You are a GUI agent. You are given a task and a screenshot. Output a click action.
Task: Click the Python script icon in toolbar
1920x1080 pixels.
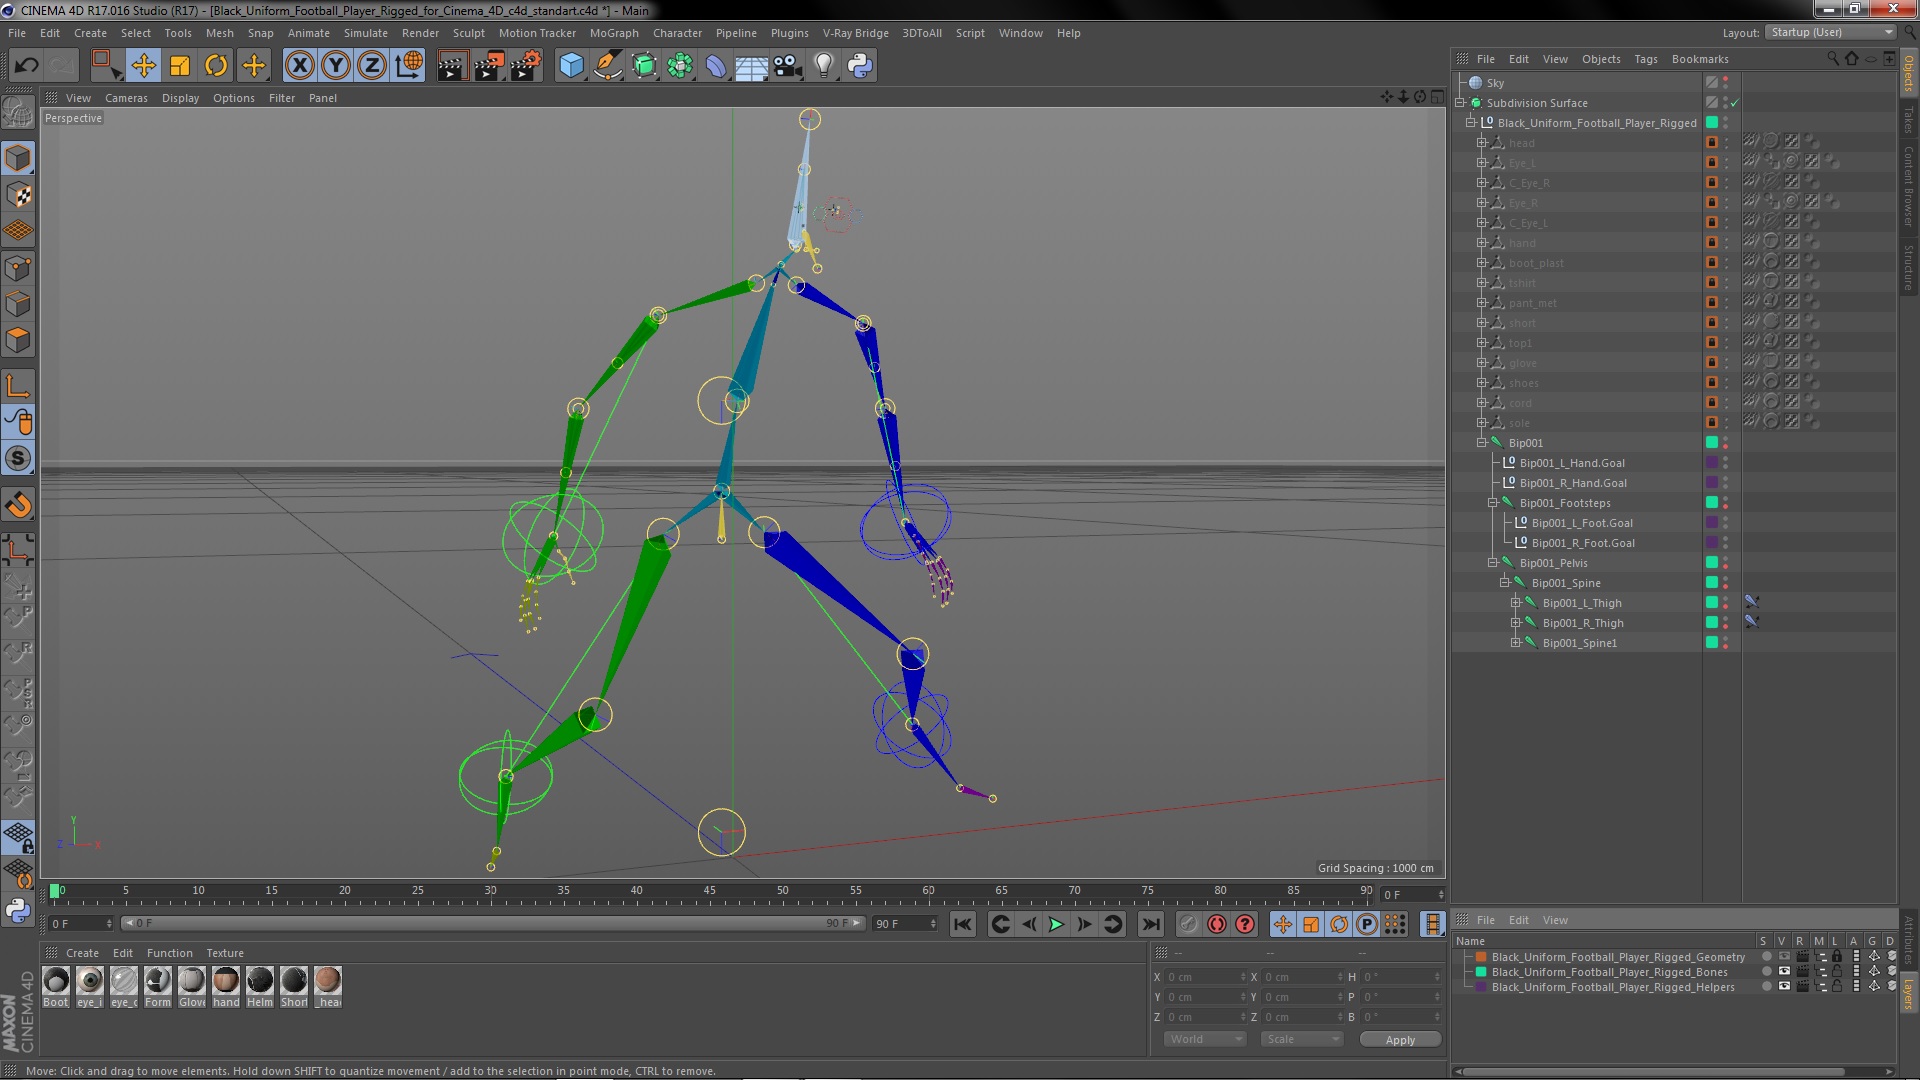click(x=860, y=66)
